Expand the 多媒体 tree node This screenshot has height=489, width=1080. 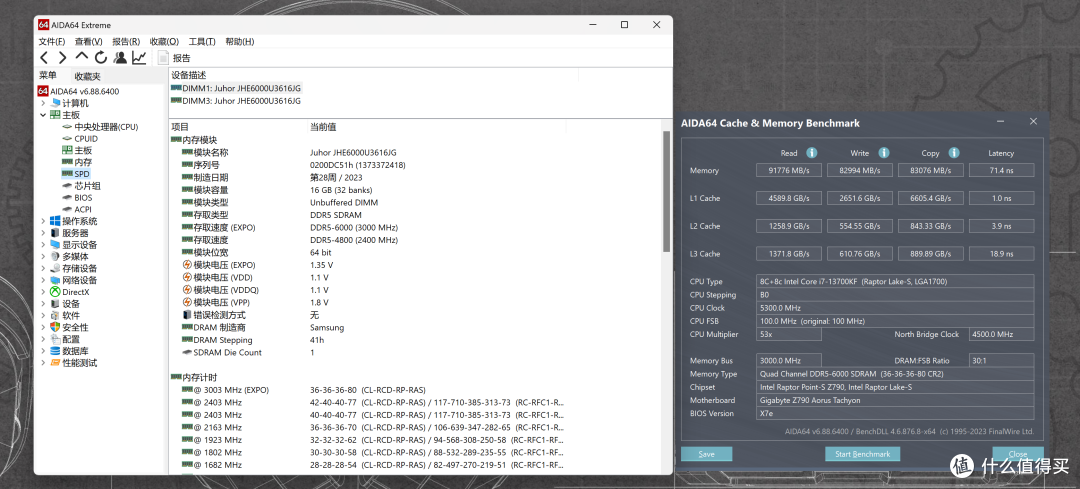point(43,256)
